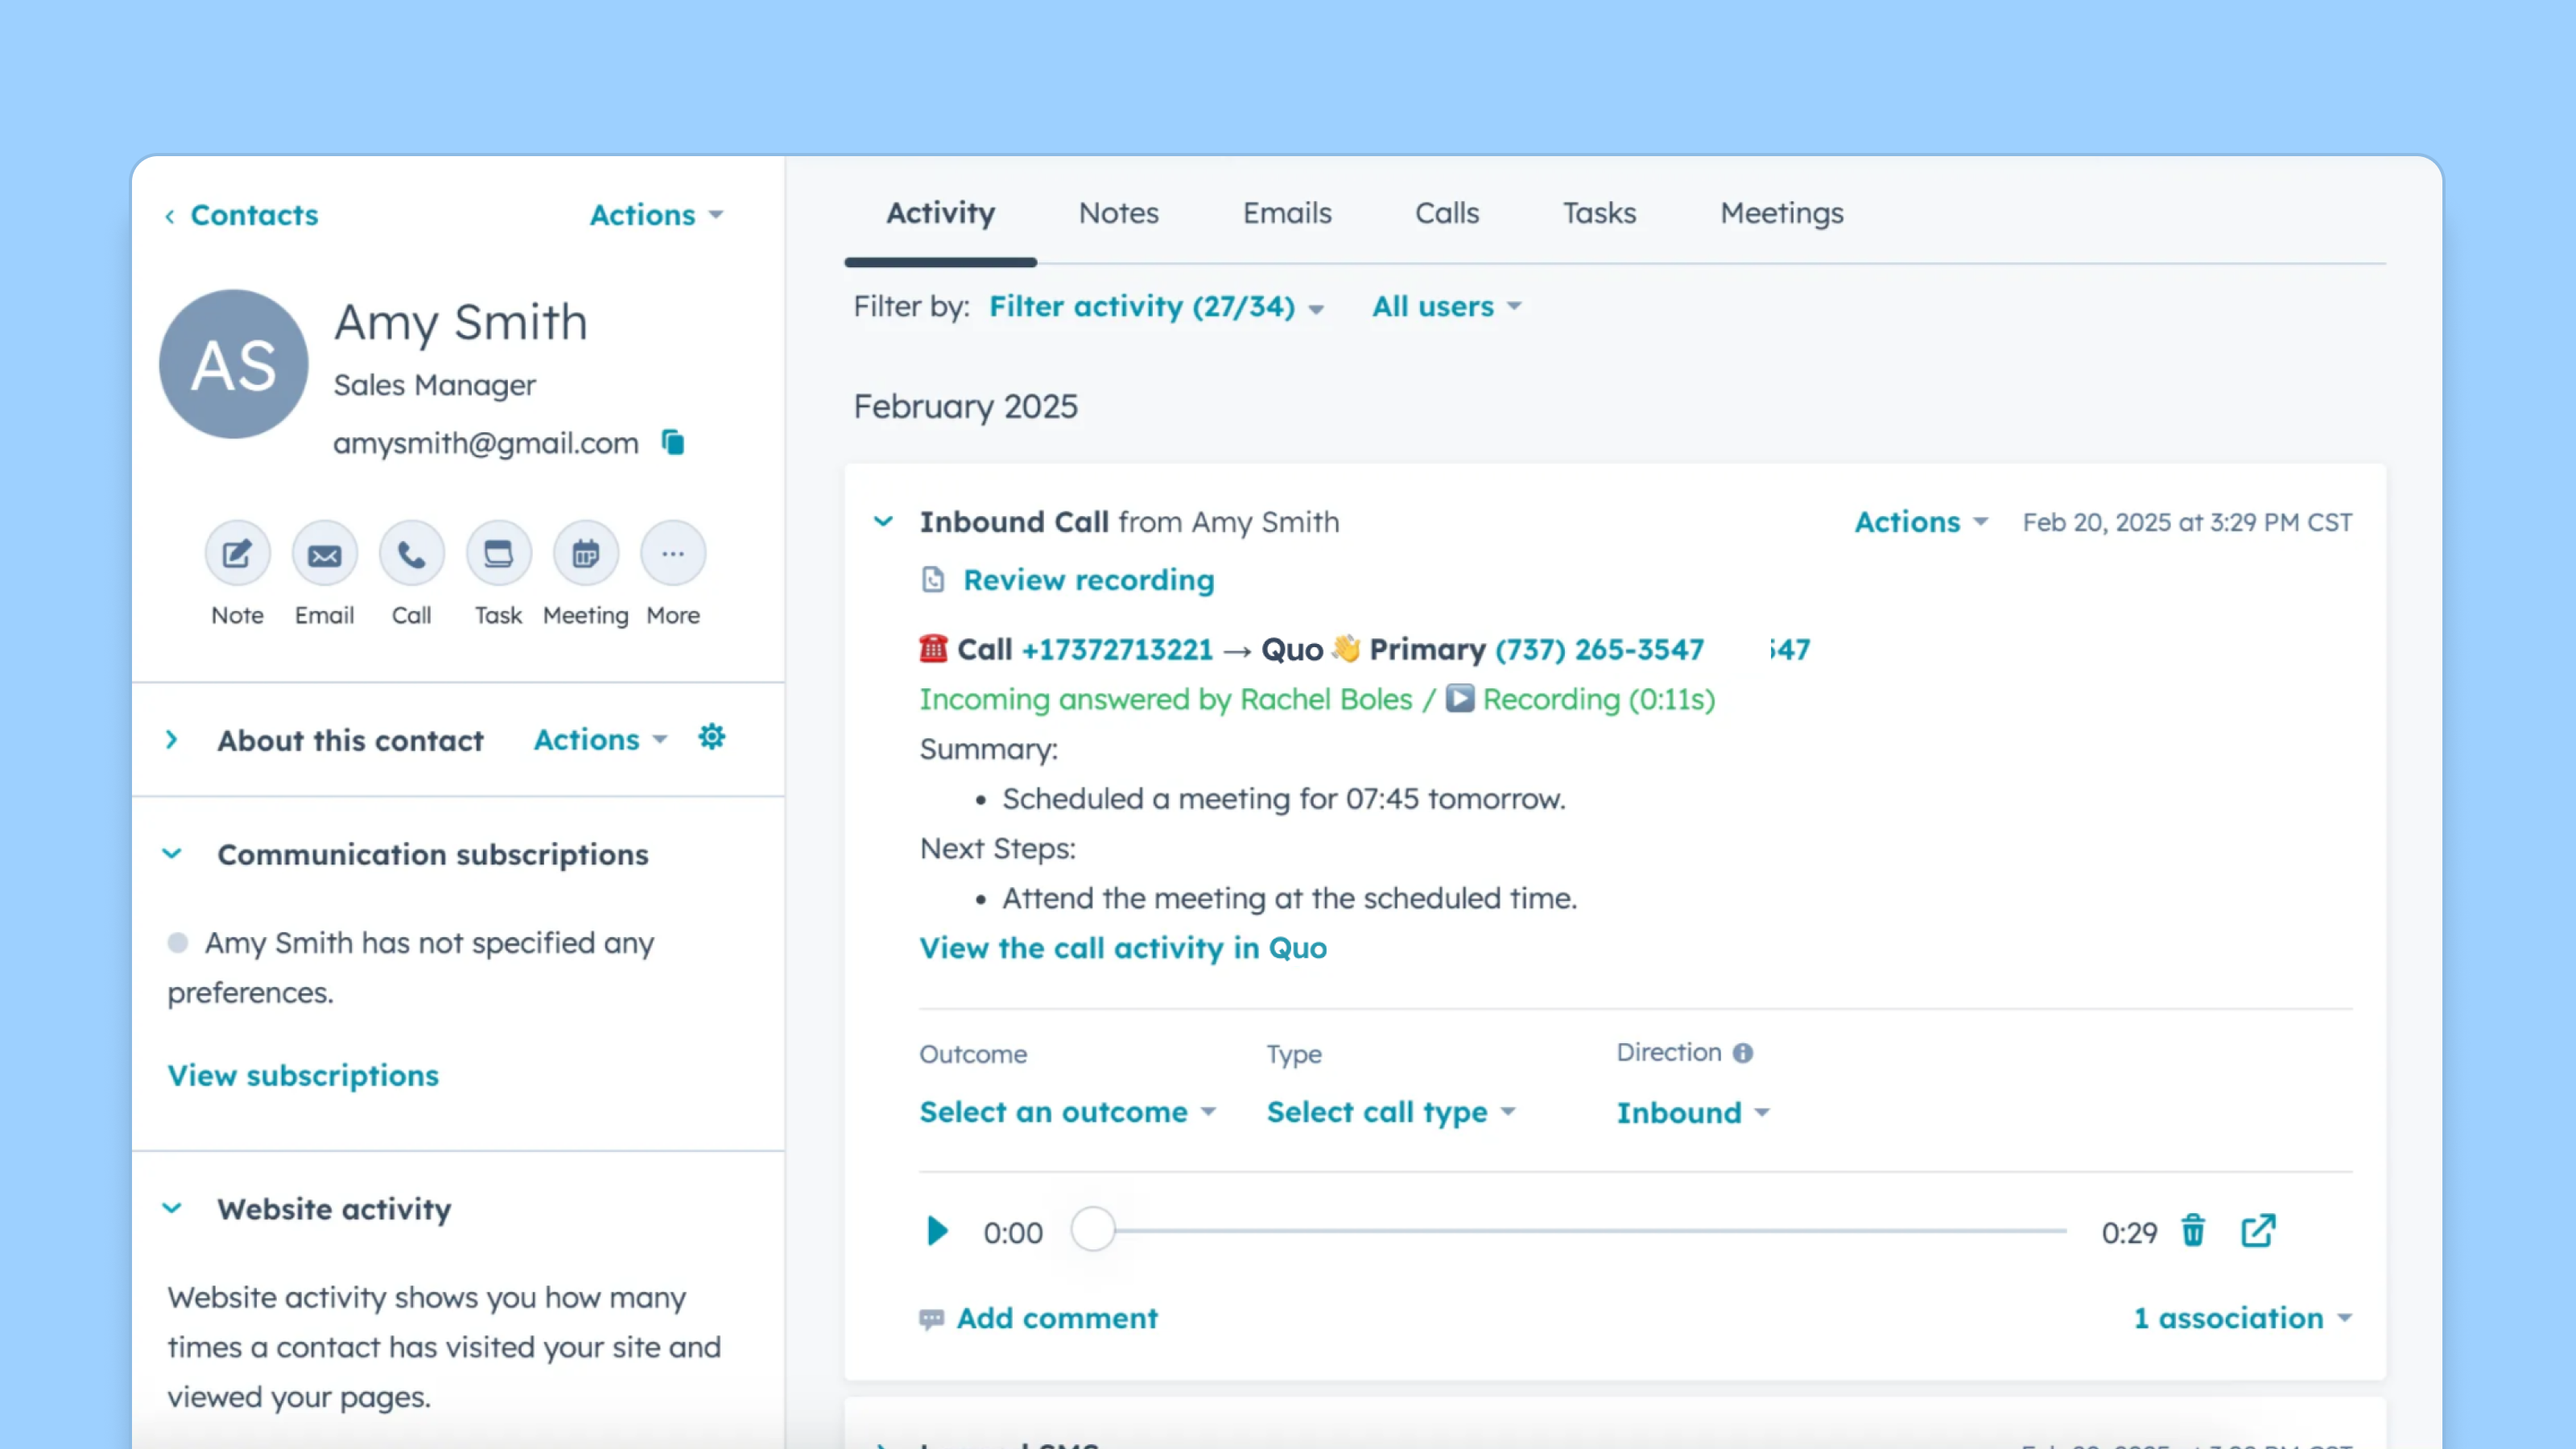Create a task using the Task icon
The width and height of the screenshot is (2576, 1449).
[498, 552]
